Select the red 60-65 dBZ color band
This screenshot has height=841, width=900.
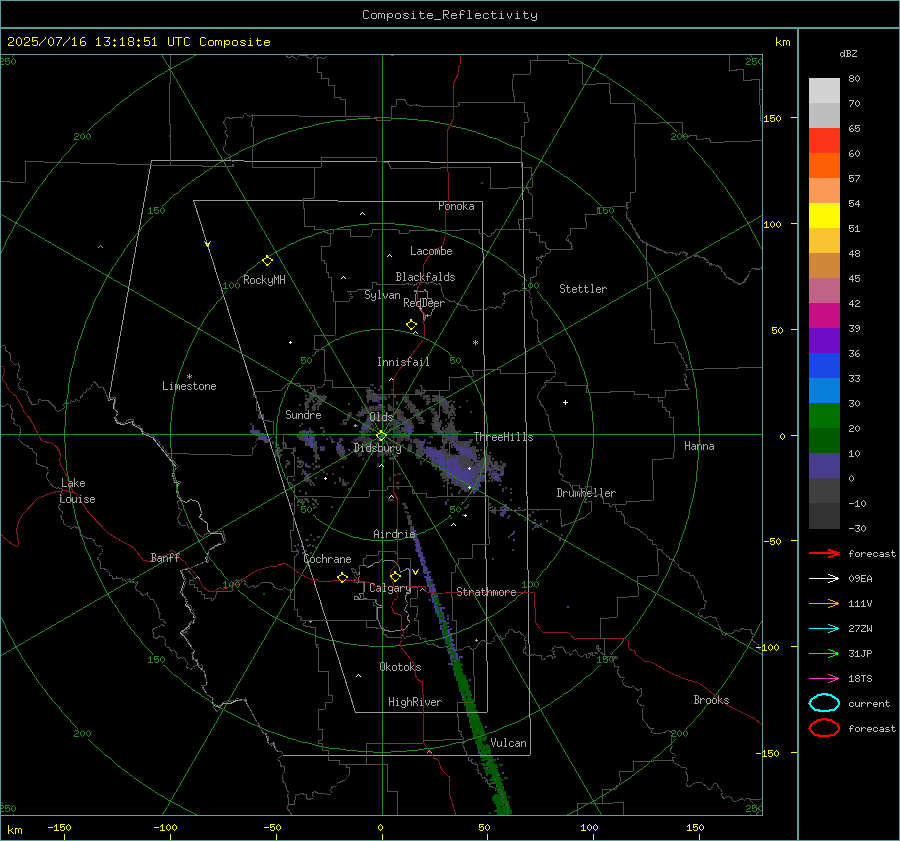pyautogui.click(x=824, y=141)
